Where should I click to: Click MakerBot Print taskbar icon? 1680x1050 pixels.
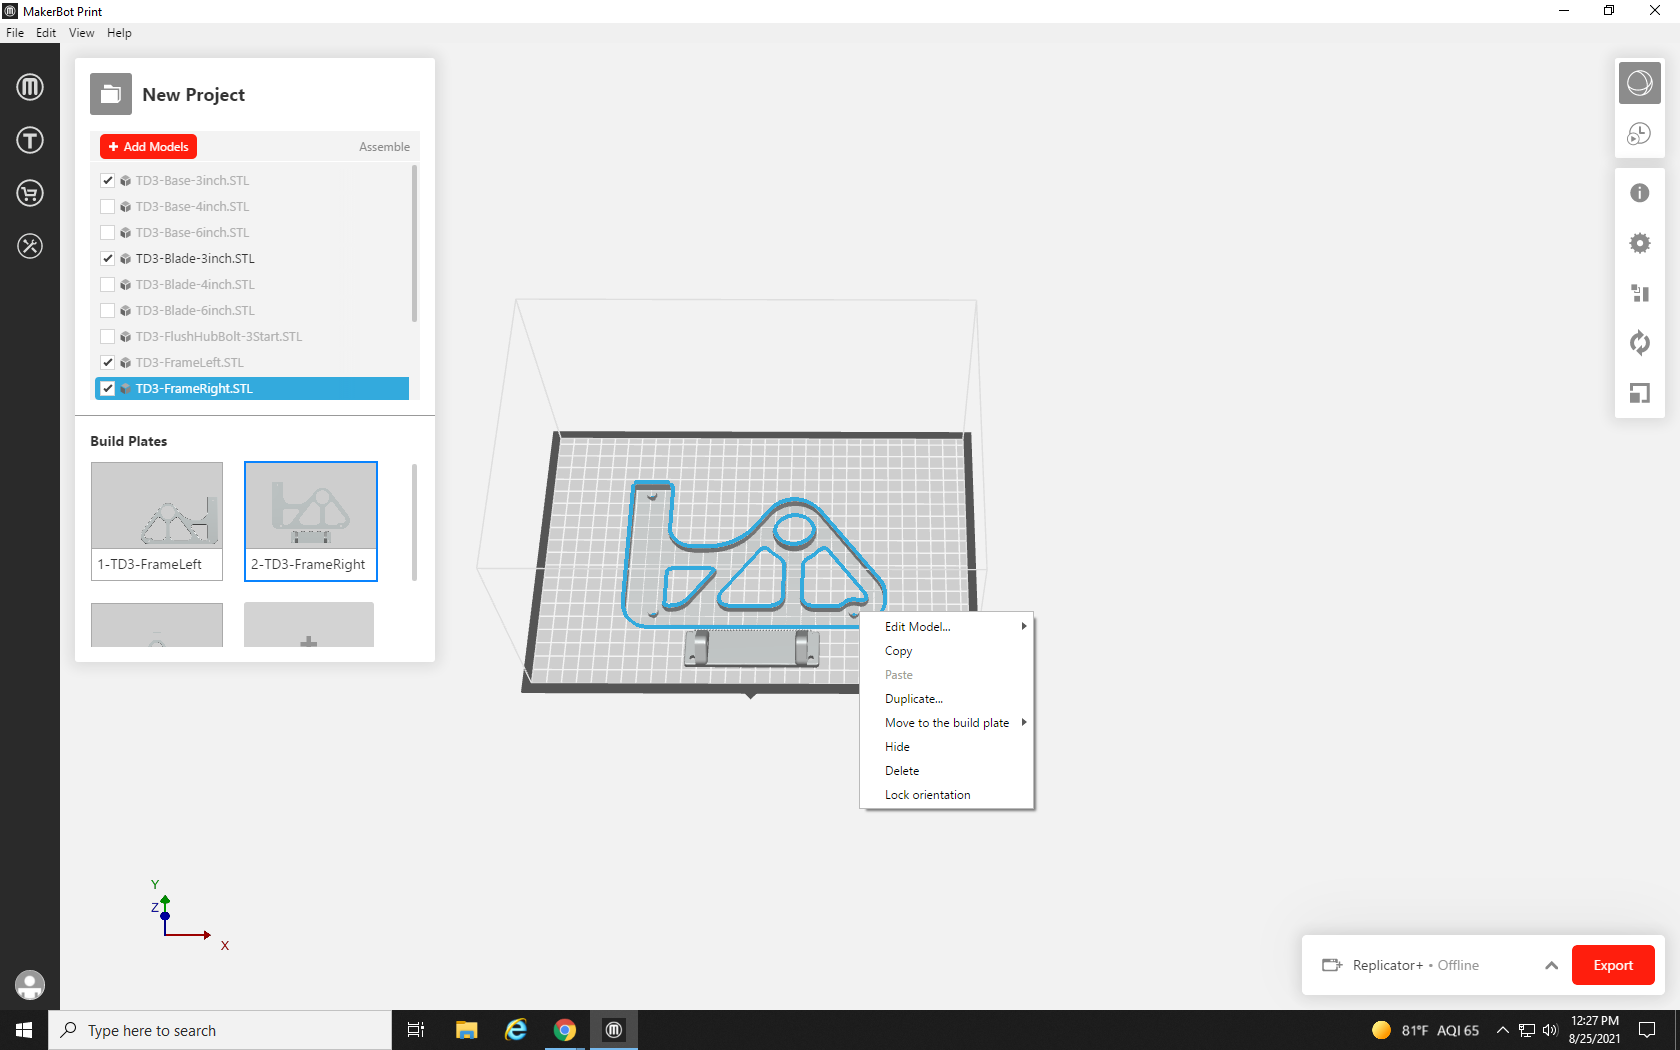pos(614,1030)
